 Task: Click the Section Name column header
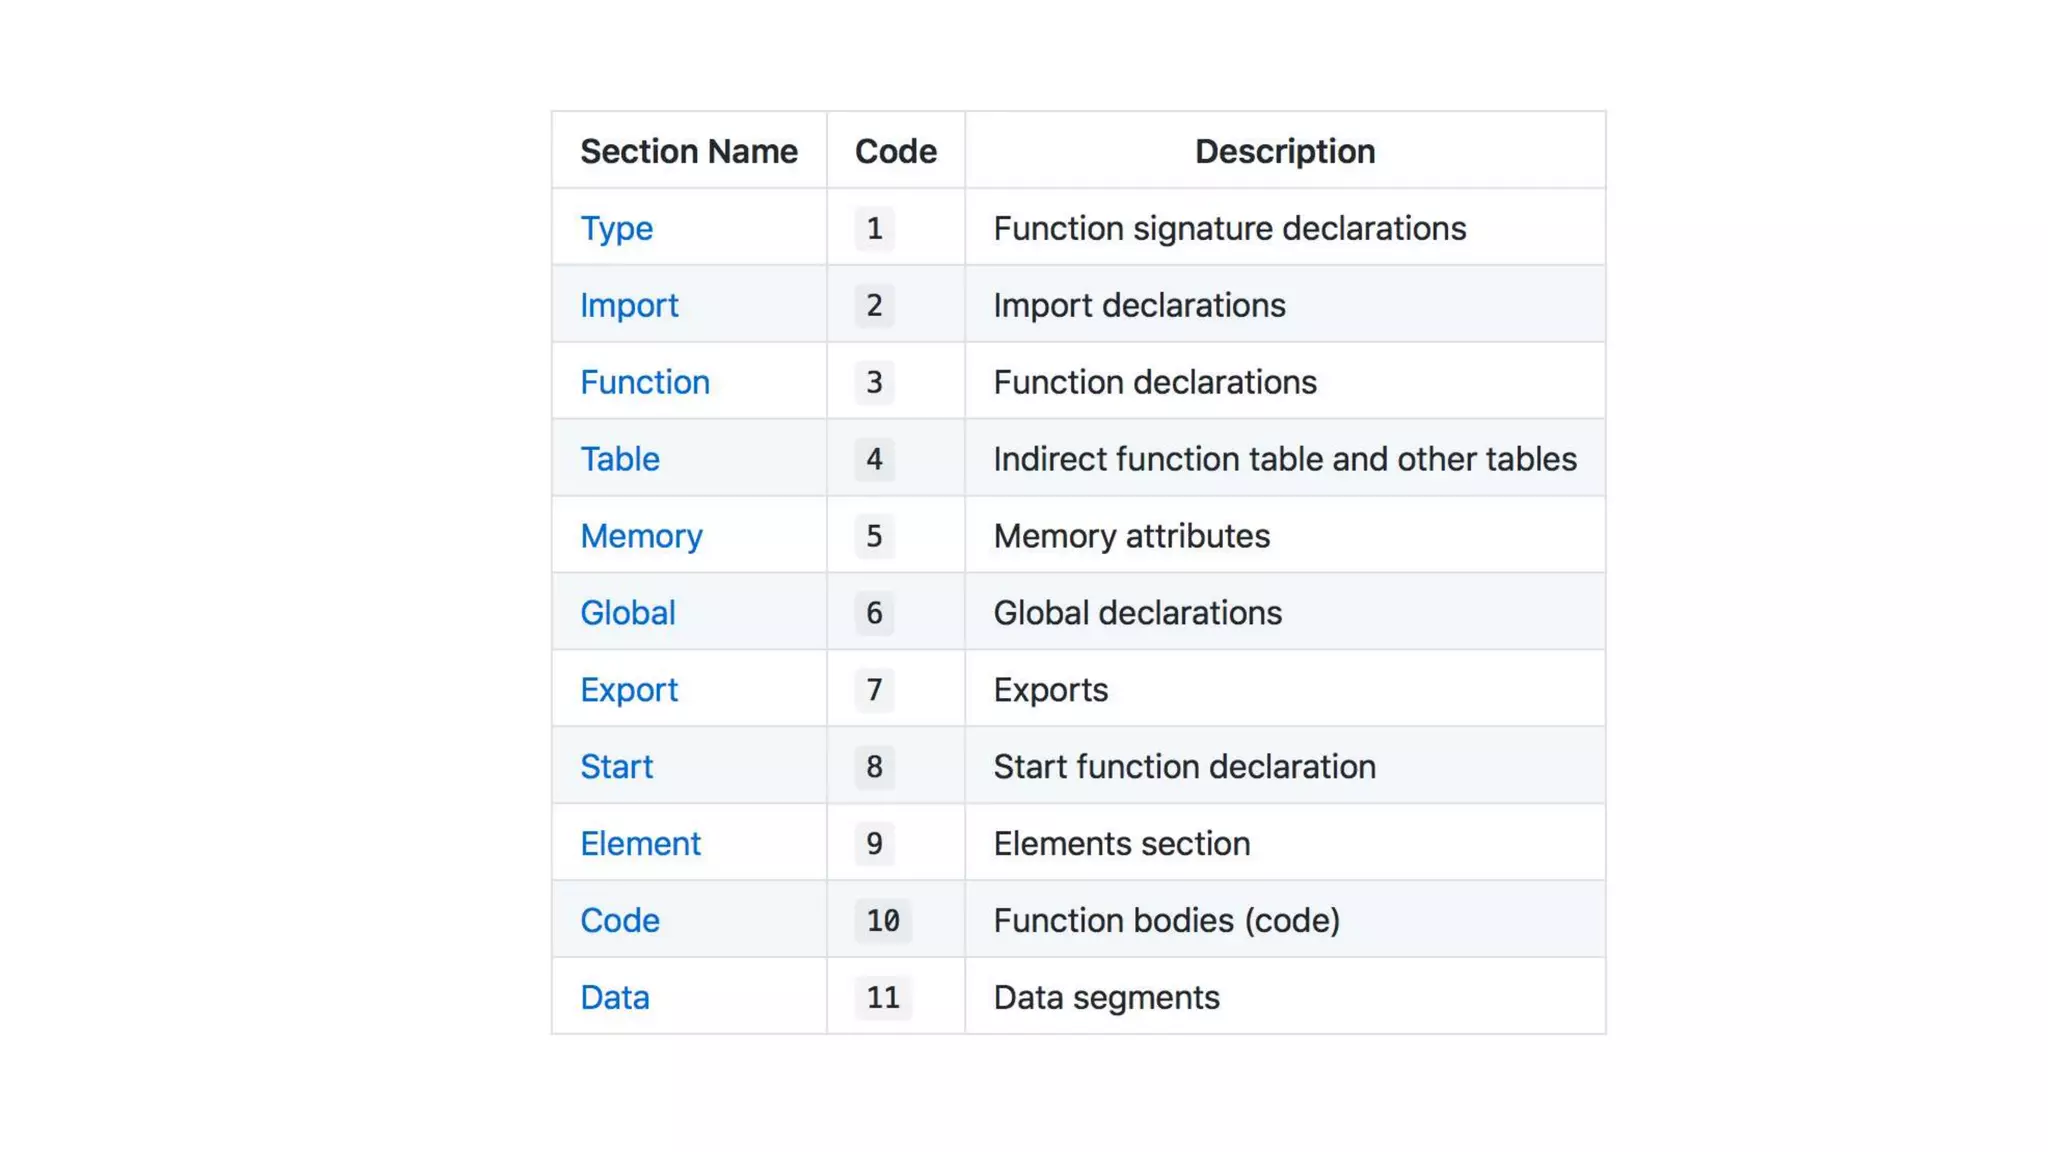689,151
